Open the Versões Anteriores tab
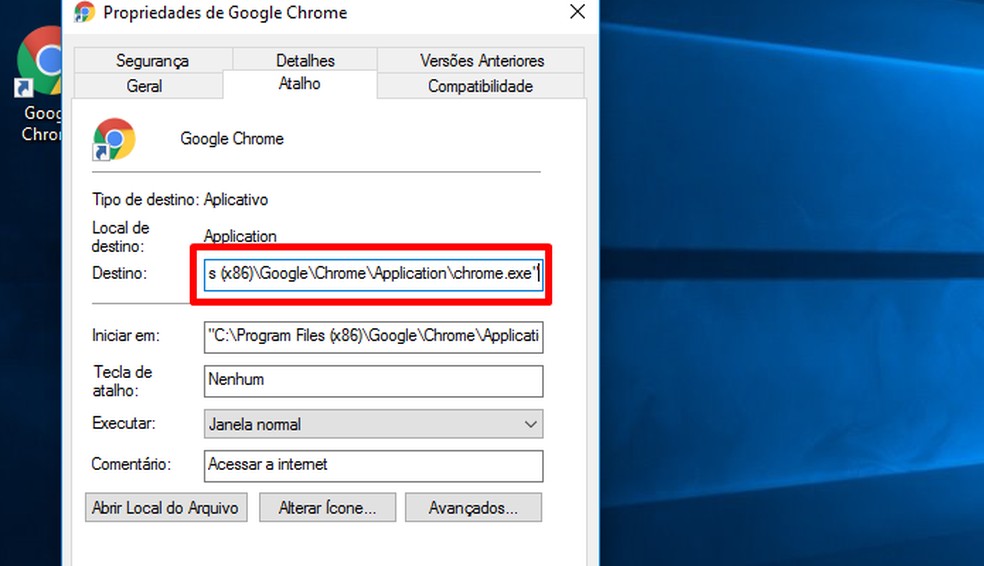The image size is (984, 566). [x=481, y=60]
